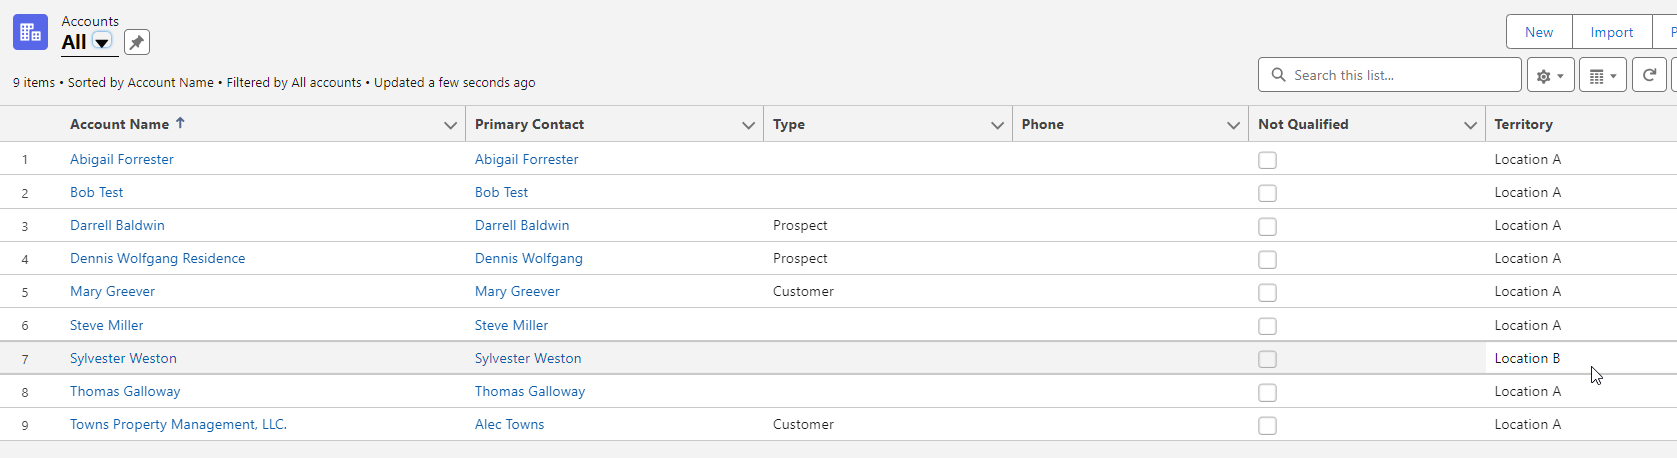Check Not Qualified for Mary Greever

pyautogui.click(x=1267, y=293)
